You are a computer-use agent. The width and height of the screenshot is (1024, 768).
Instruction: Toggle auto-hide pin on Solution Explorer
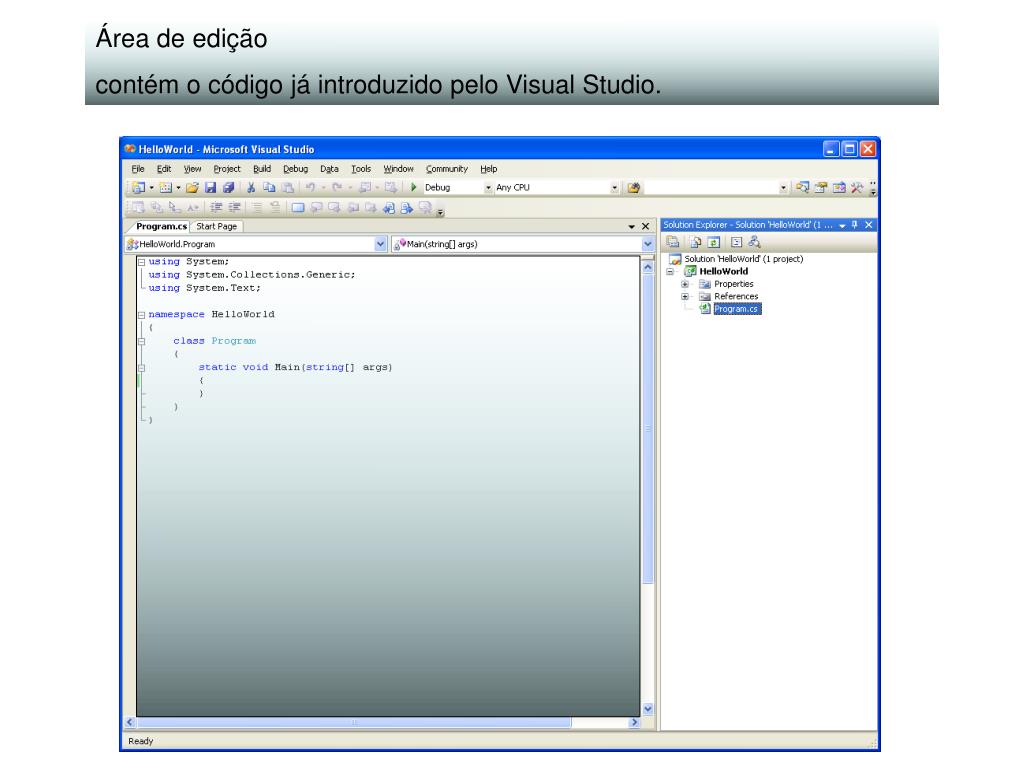coord(855,225)
